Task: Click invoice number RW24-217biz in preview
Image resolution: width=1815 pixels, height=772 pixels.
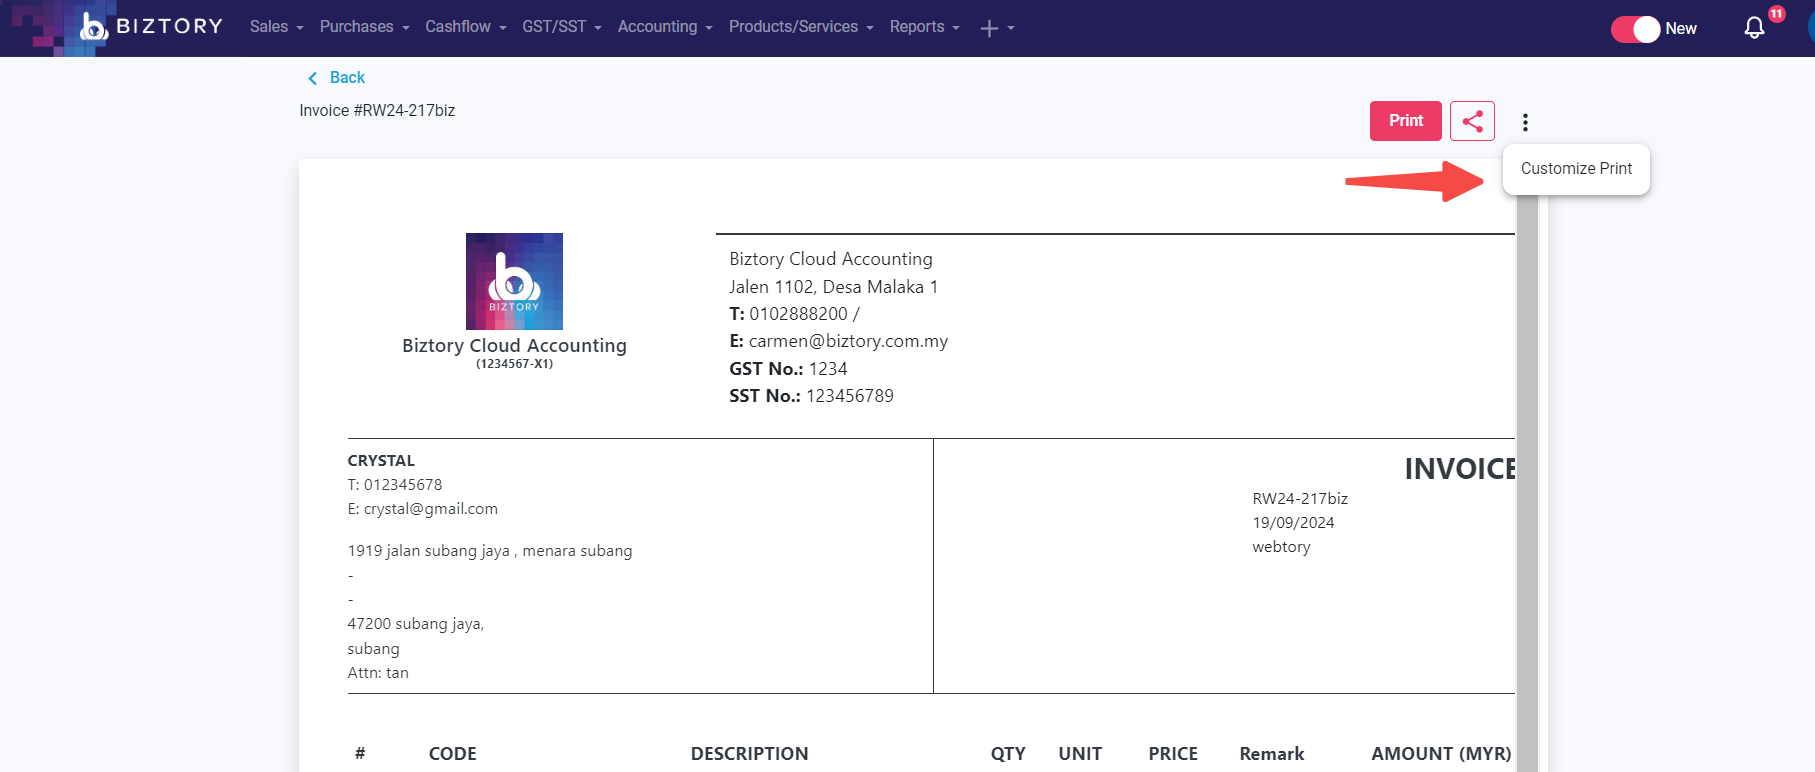Action: click(1300, 499)
